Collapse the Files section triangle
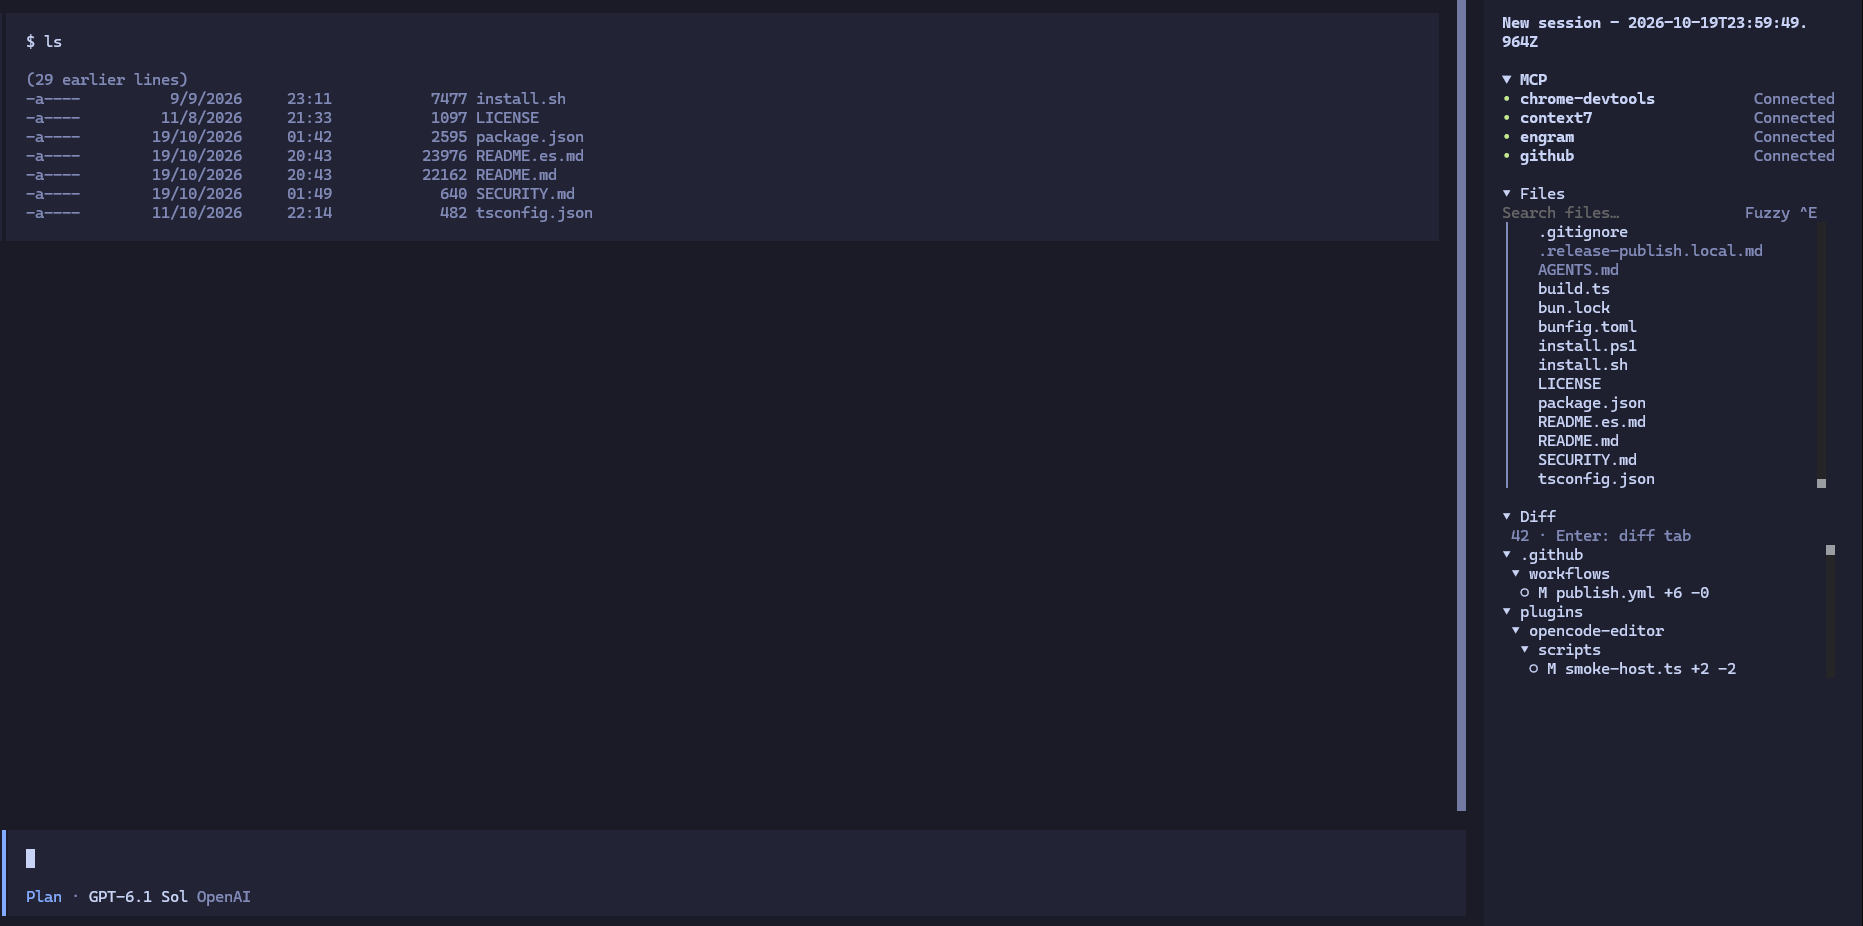This screenshot has height=926, width=1863. (x=1507, y=193)
